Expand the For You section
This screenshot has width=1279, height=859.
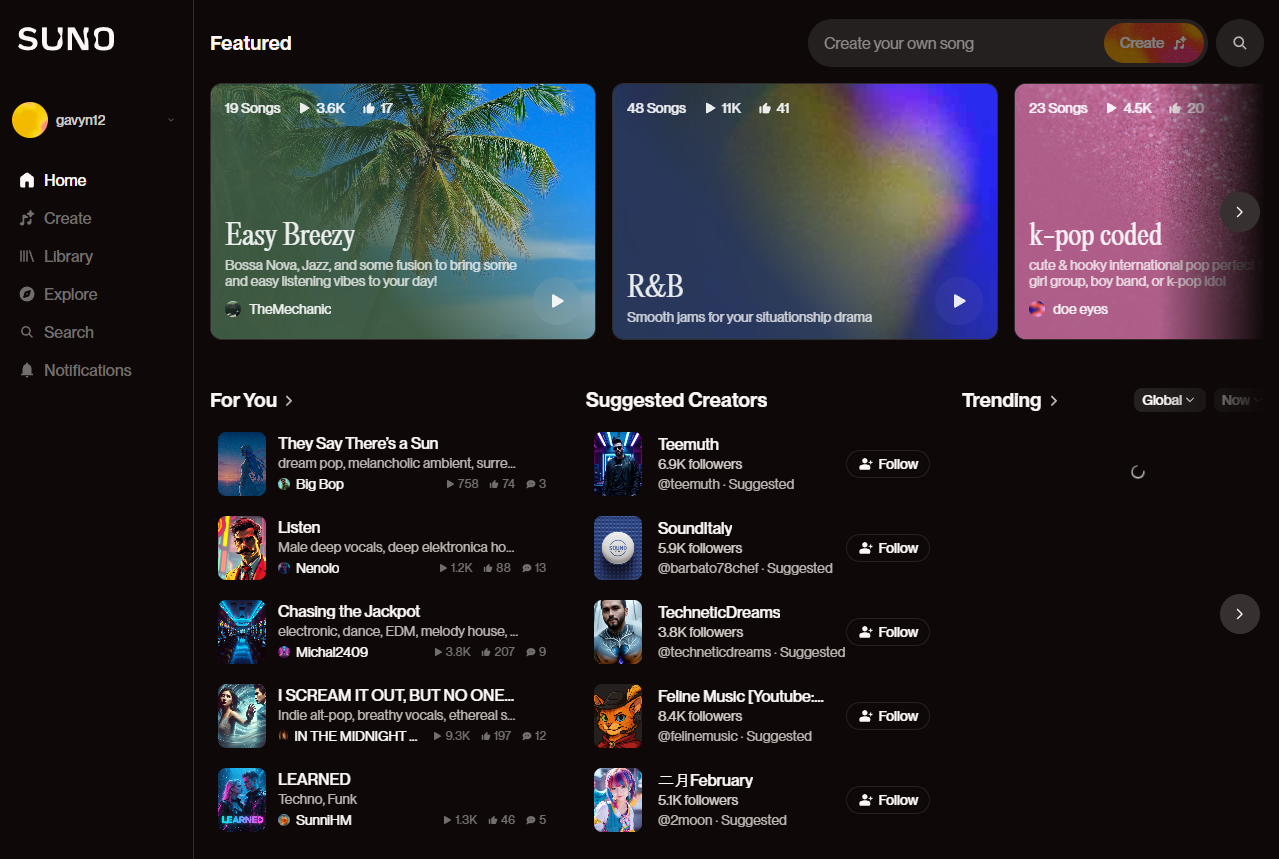click(x=252, y=400)
